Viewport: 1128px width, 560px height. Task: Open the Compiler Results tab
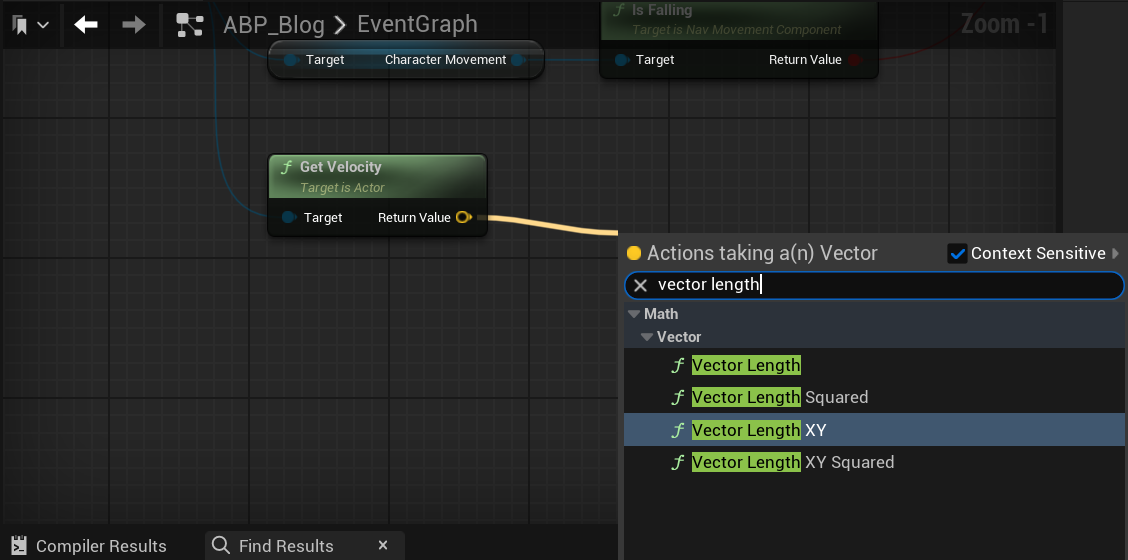pos(89,546)
